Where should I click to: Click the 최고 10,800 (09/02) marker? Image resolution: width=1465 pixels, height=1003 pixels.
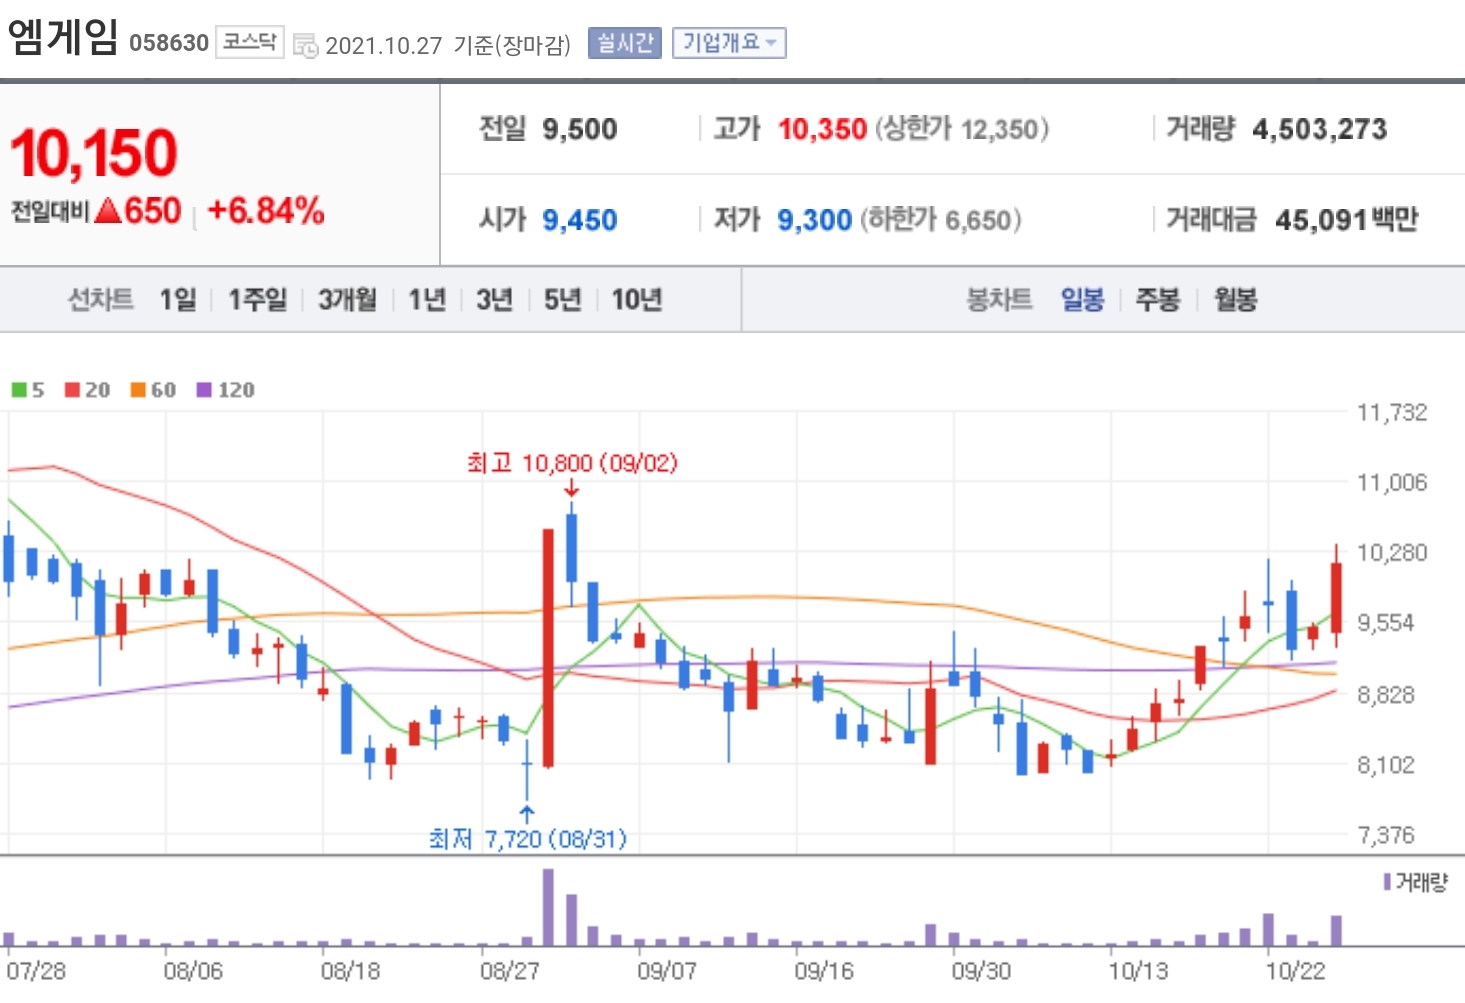572,463
